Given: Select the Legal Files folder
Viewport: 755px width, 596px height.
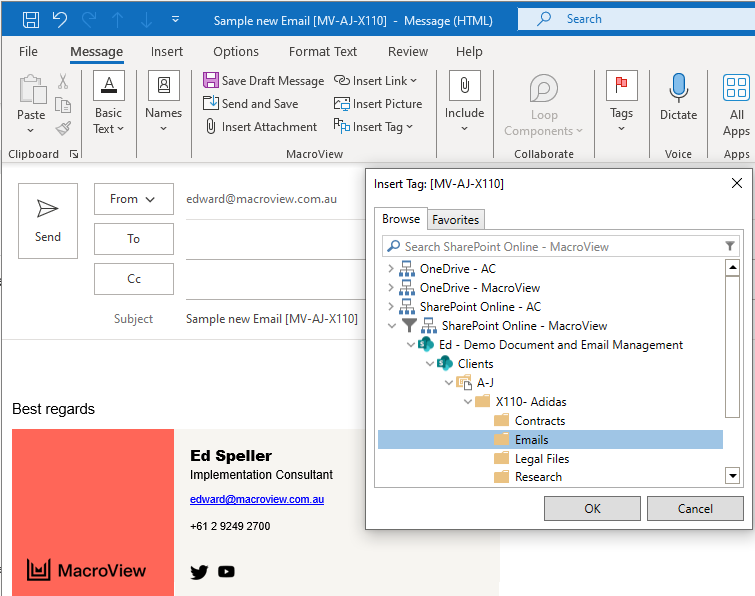Looking at the screenshot, I should pos(532,459).
